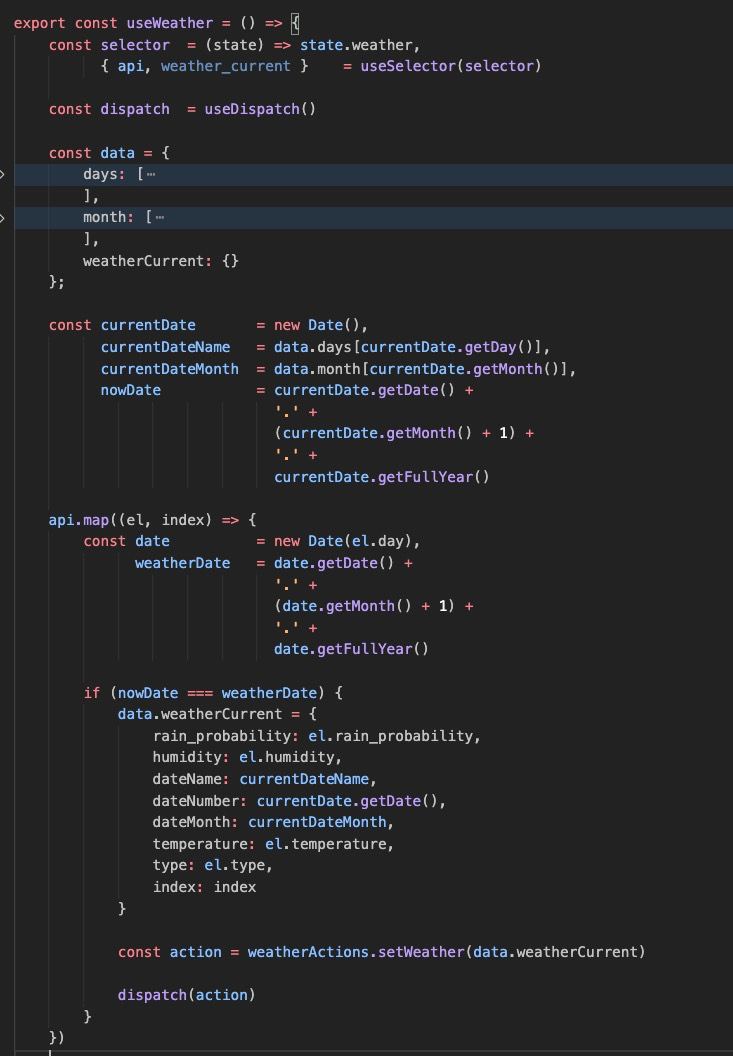Click 'weather_current' in the destructuring
This screenshot has height=1056, width=733.
(225, 66)
